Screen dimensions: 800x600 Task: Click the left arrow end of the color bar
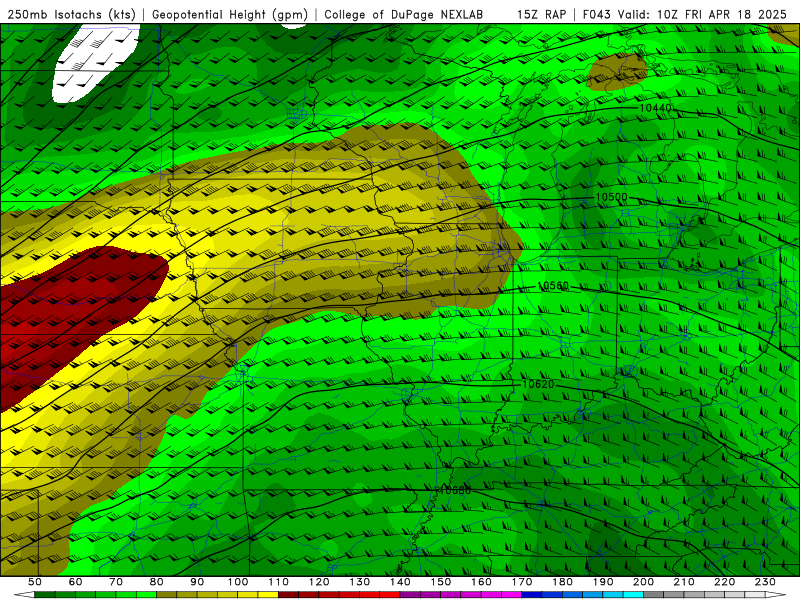[x=23, y=595]
